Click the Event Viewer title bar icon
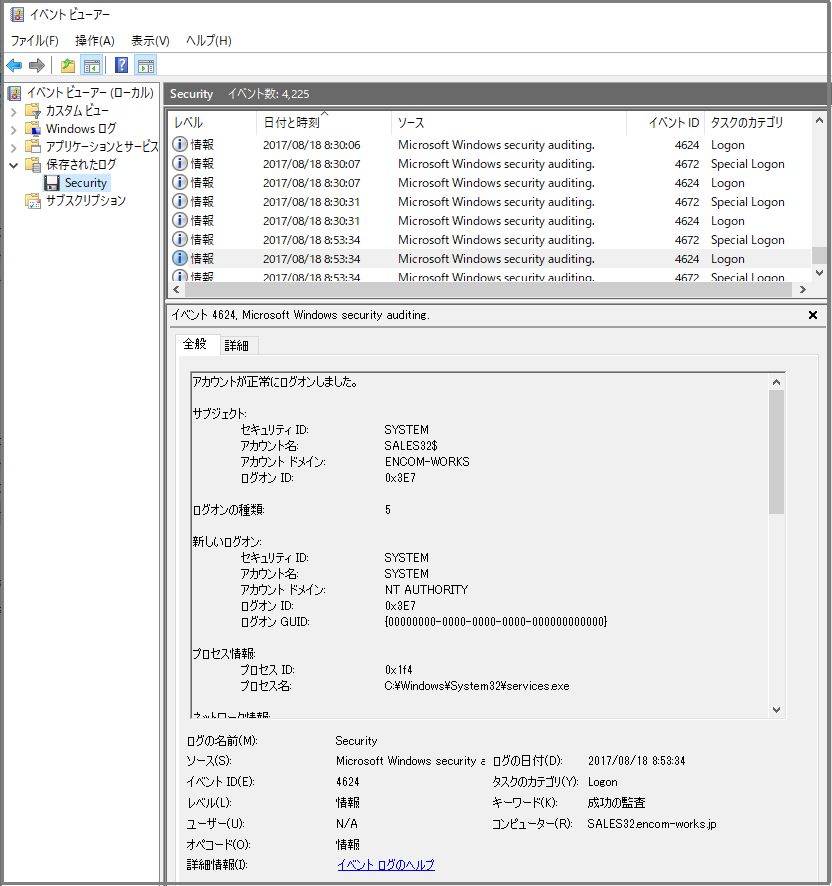Screen dimensions: 832x886 click(18, 14)
